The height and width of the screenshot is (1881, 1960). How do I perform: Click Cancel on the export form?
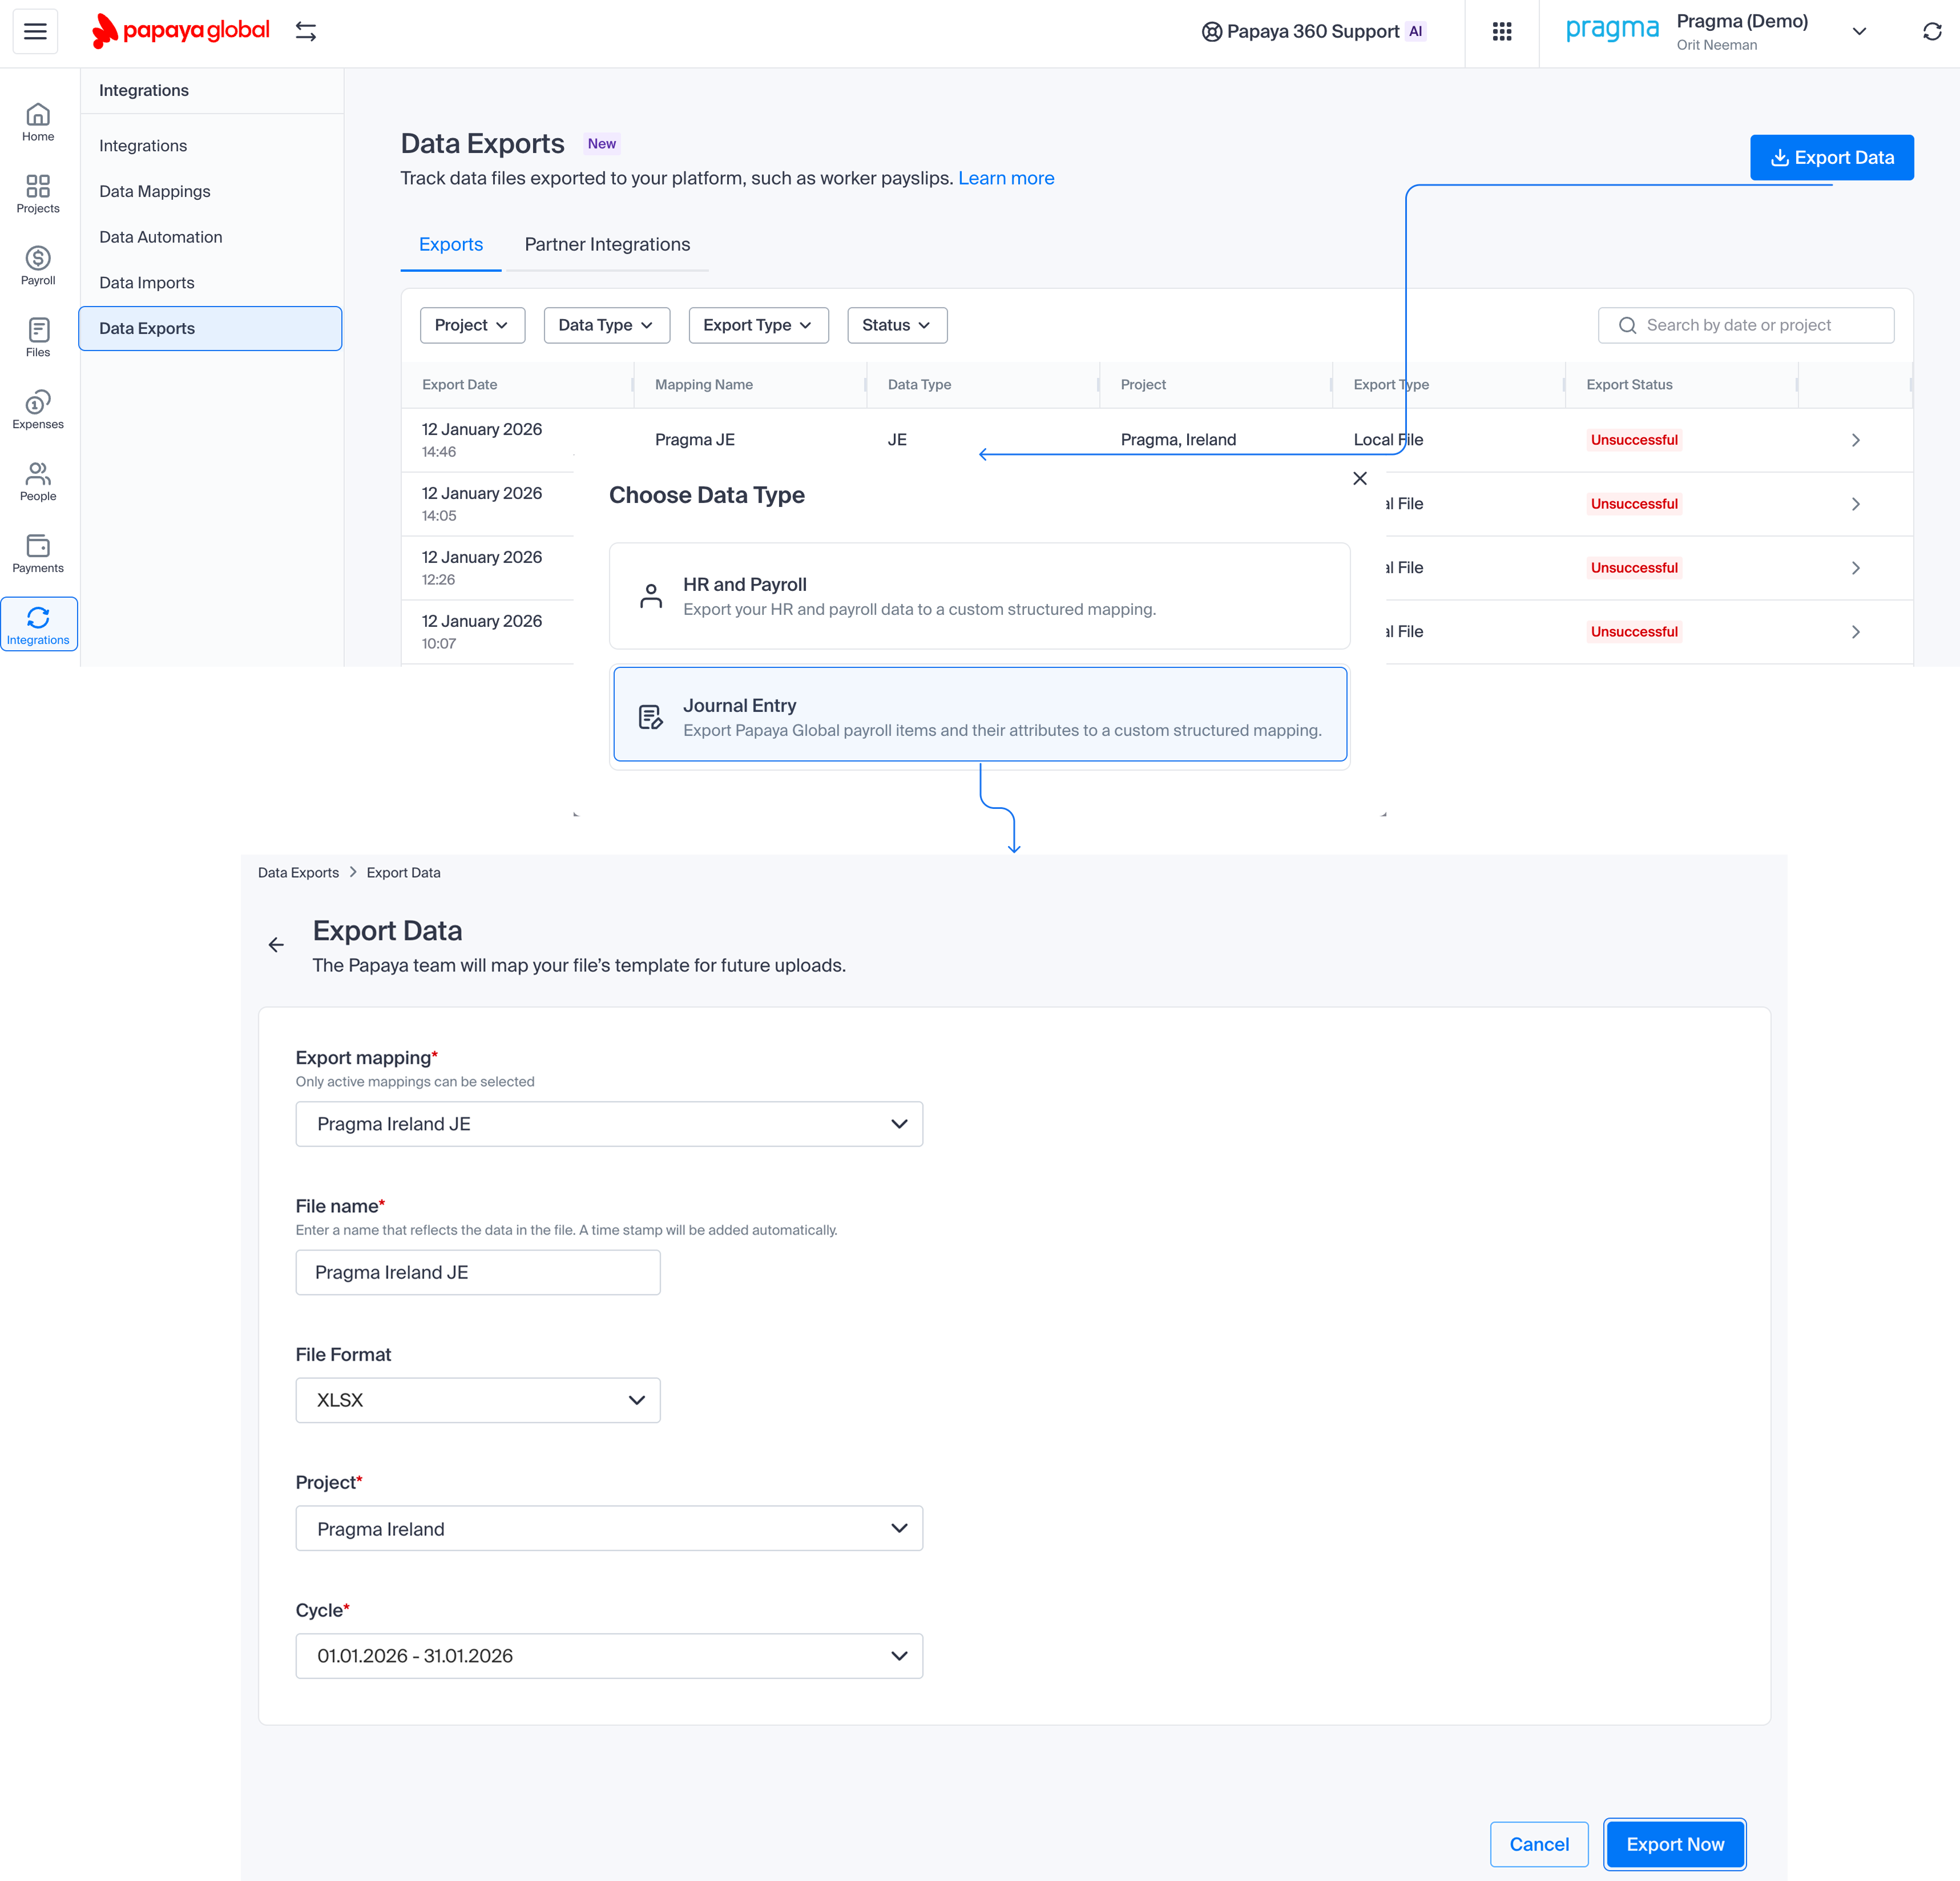[x=1539, y=1844]
